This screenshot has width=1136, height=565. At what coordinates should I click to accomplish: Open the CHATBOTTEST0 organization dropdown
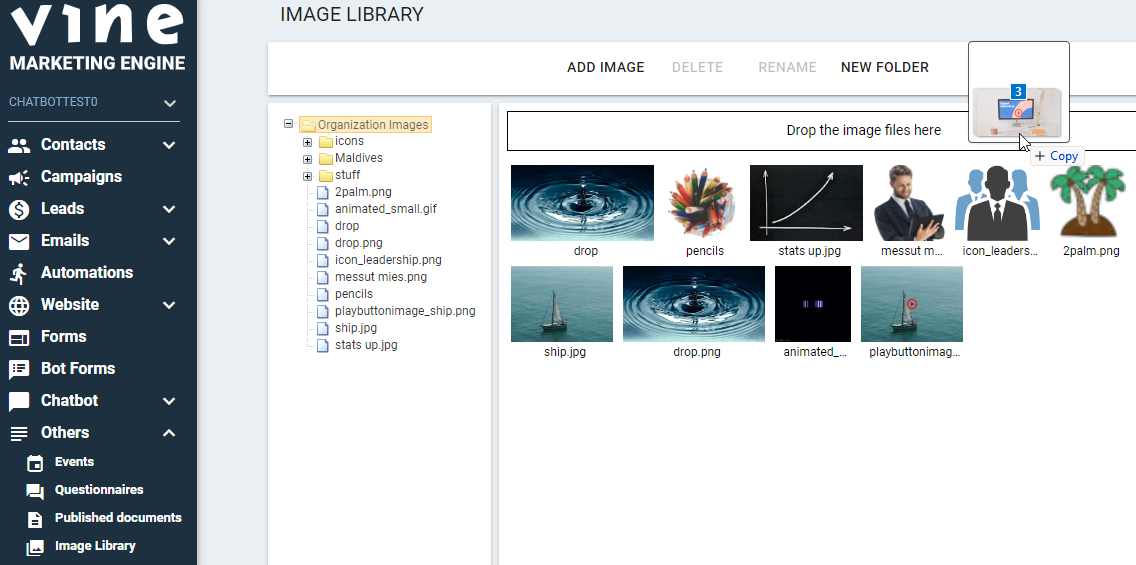tap(169, 103)
